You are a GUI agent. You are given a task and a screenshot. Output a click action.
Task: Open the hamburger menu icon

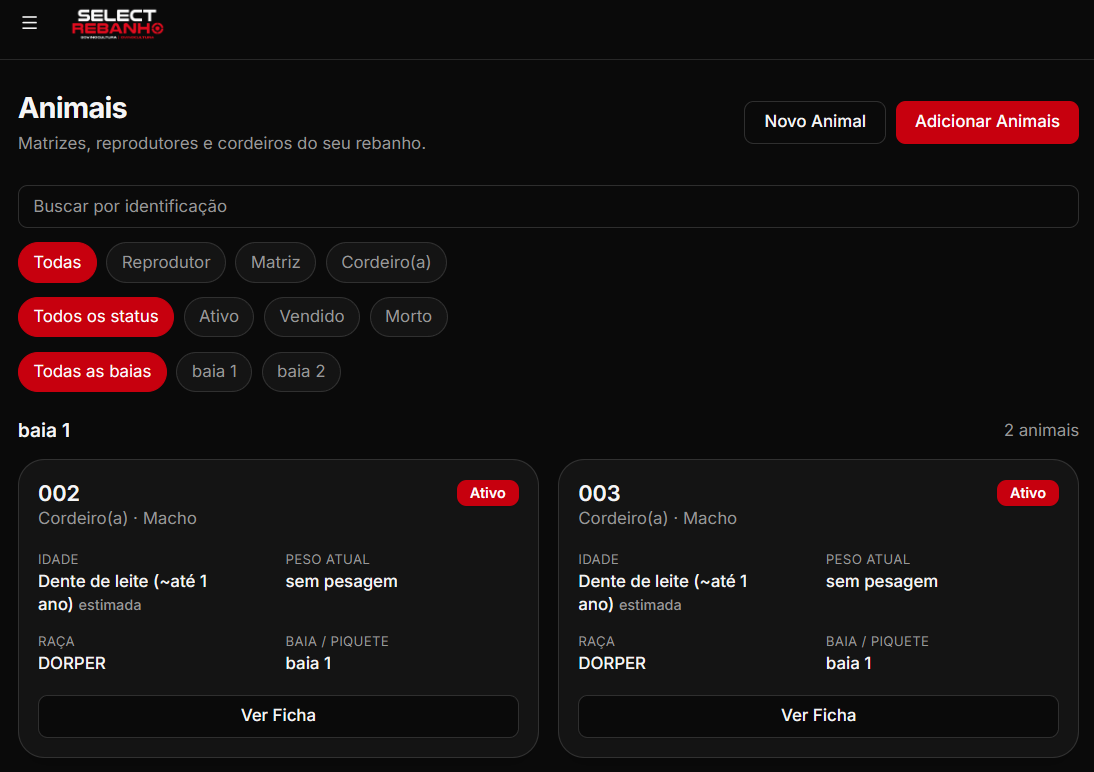click(x=29, y=23)
